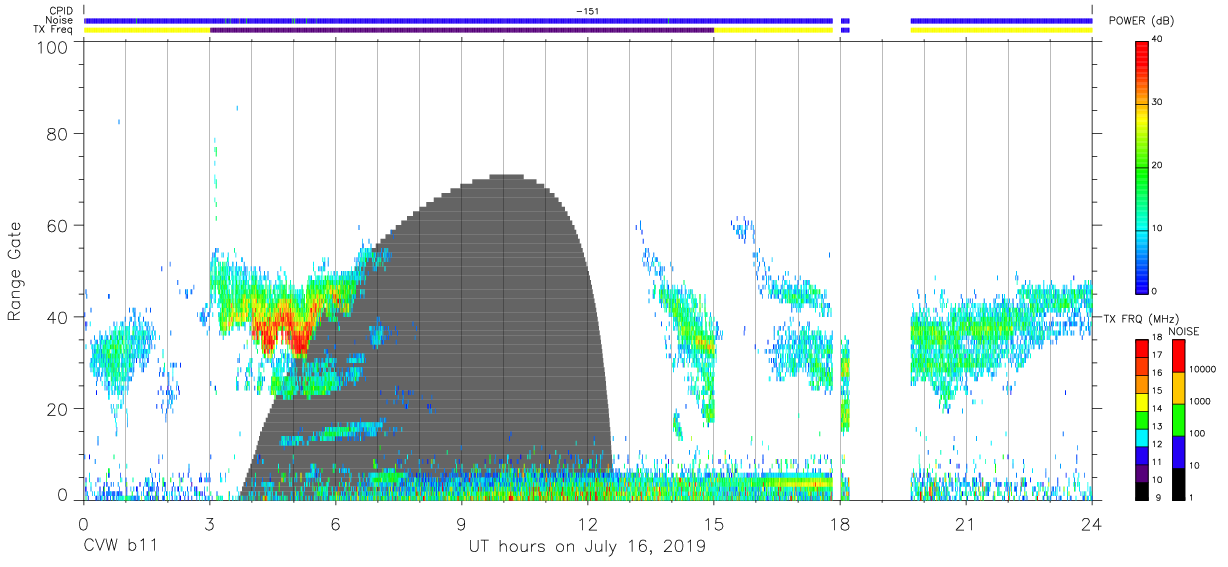
Task: Select the black bottom segment of noise legend
Action: tap(1177, 483)
